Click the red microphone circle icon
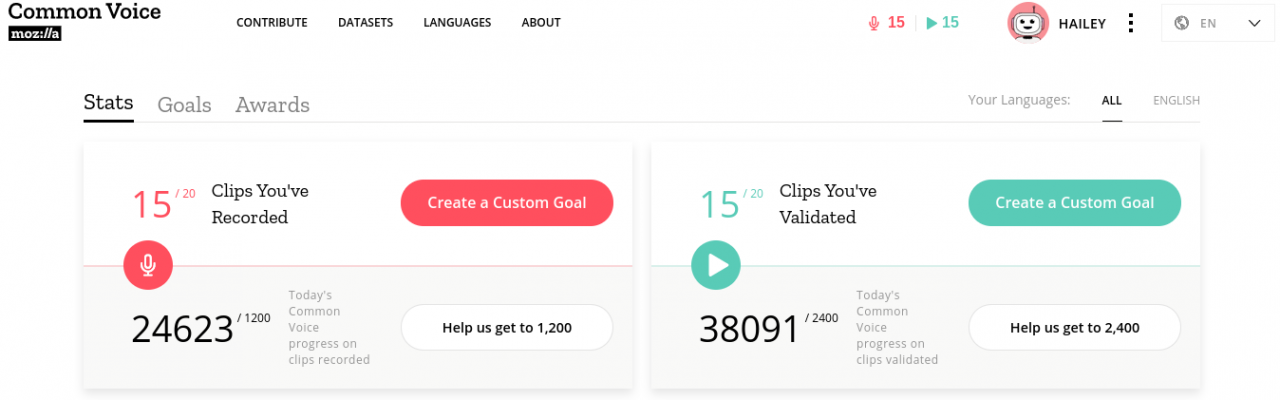The width and height of the screenshot is (1280, 400). tap(148, 265)
